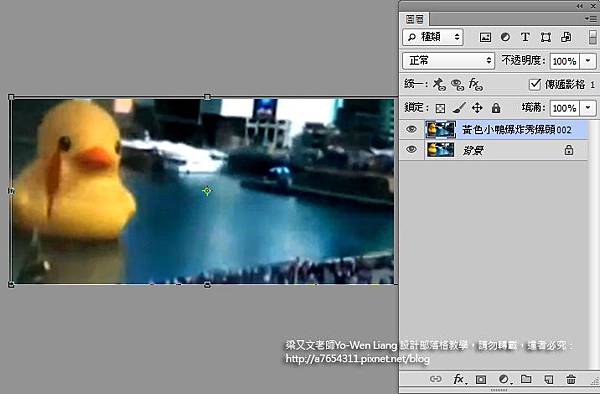
Task: Open the 正常 blend mode dropdown
Action: pyautogui.click(x=448, y=60)
